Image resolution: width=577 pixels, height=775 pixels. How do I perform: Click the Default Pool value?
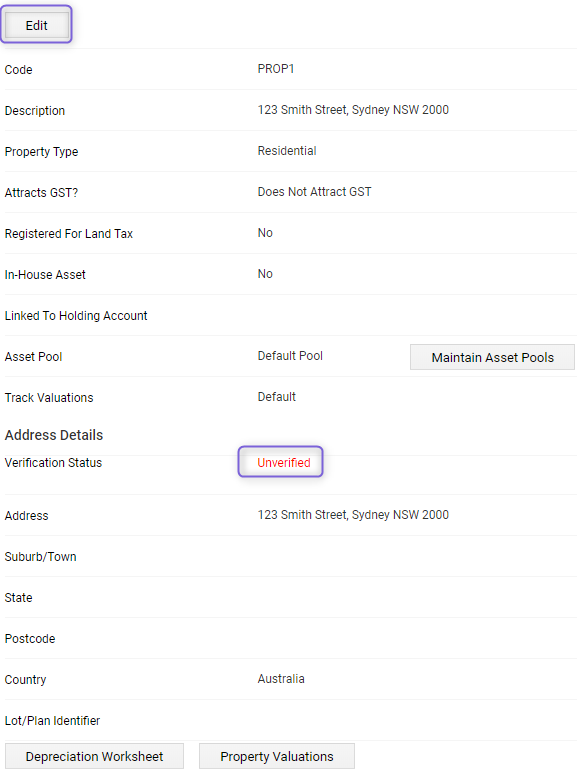[290, 356]
